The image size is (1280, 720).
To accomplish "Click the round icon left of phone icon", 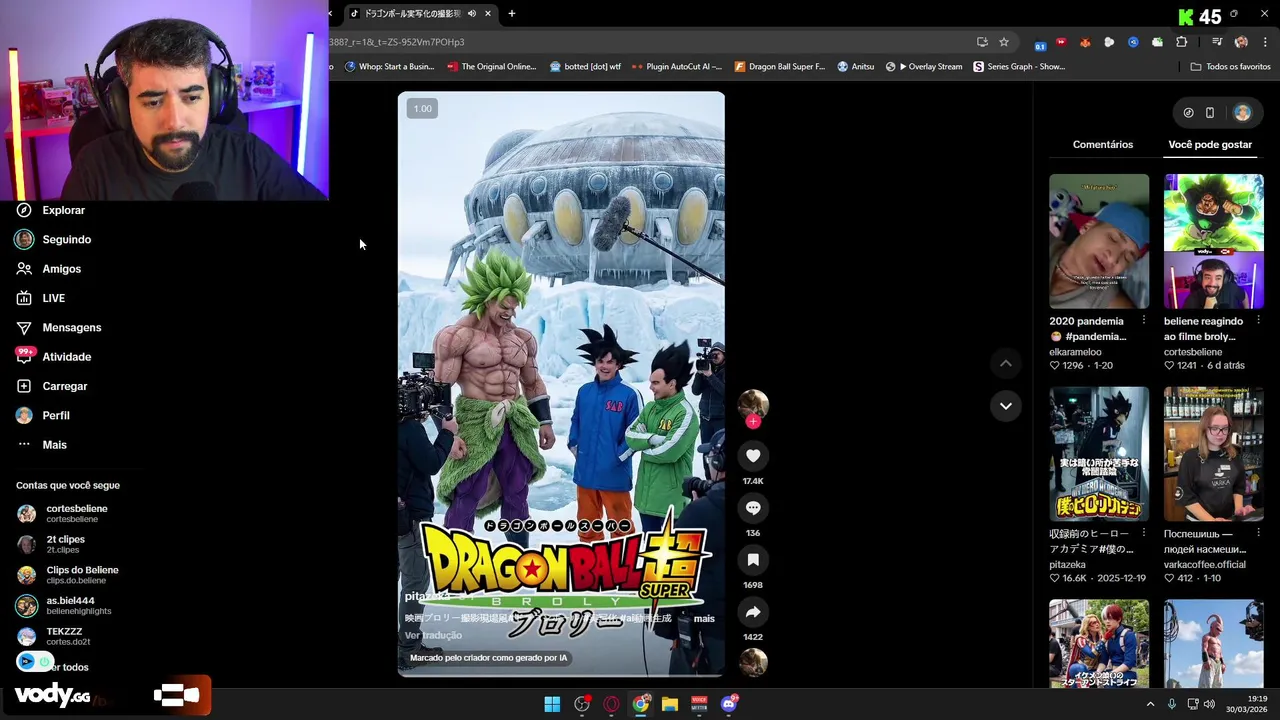I will (x=1188, y=113).
